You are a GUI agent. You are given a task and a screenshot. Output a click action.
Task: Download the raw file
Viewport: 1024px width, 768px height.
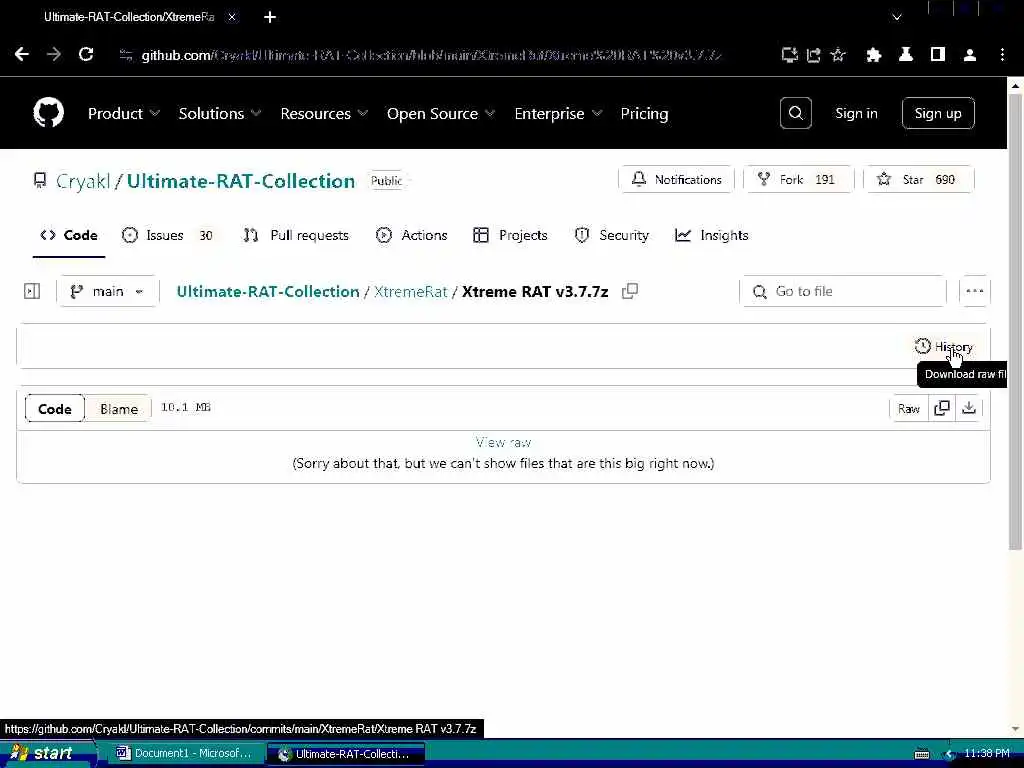pyautogui.click(x=968, y=409)
